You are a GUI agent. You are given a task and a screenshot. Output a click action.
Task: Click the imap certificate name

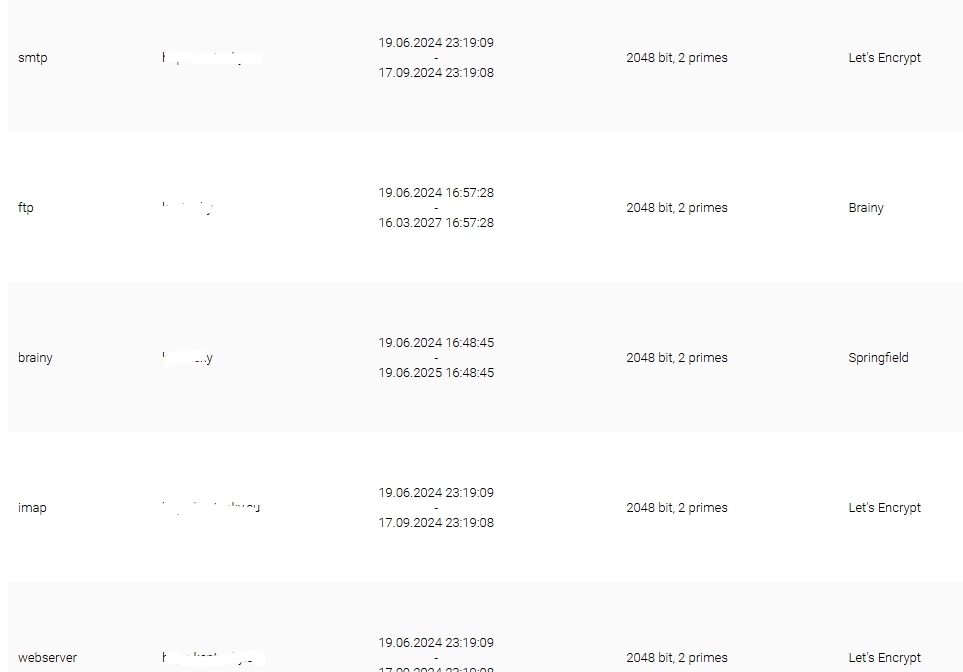point(32,508)
